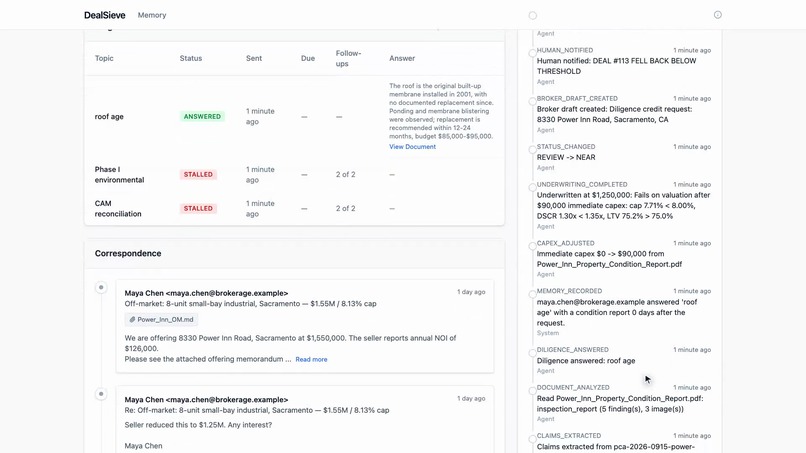Click the DILIGENCE_ANSWERED event marker circle

533,353
